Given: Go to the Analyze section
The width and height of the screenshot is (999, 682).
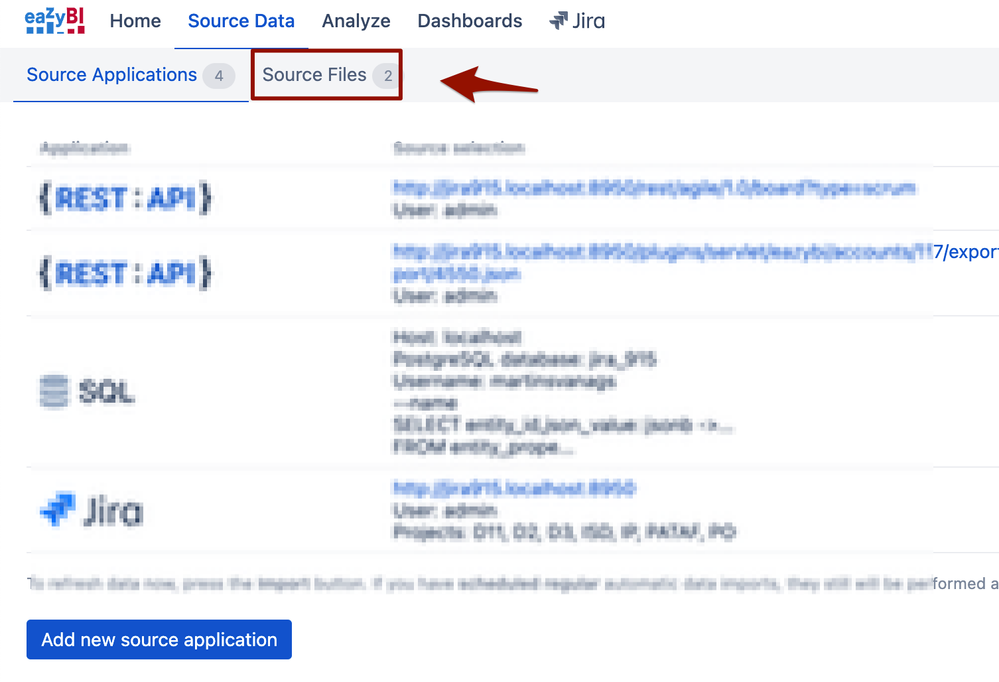Looking at the screenshot, I should (356, 21).
